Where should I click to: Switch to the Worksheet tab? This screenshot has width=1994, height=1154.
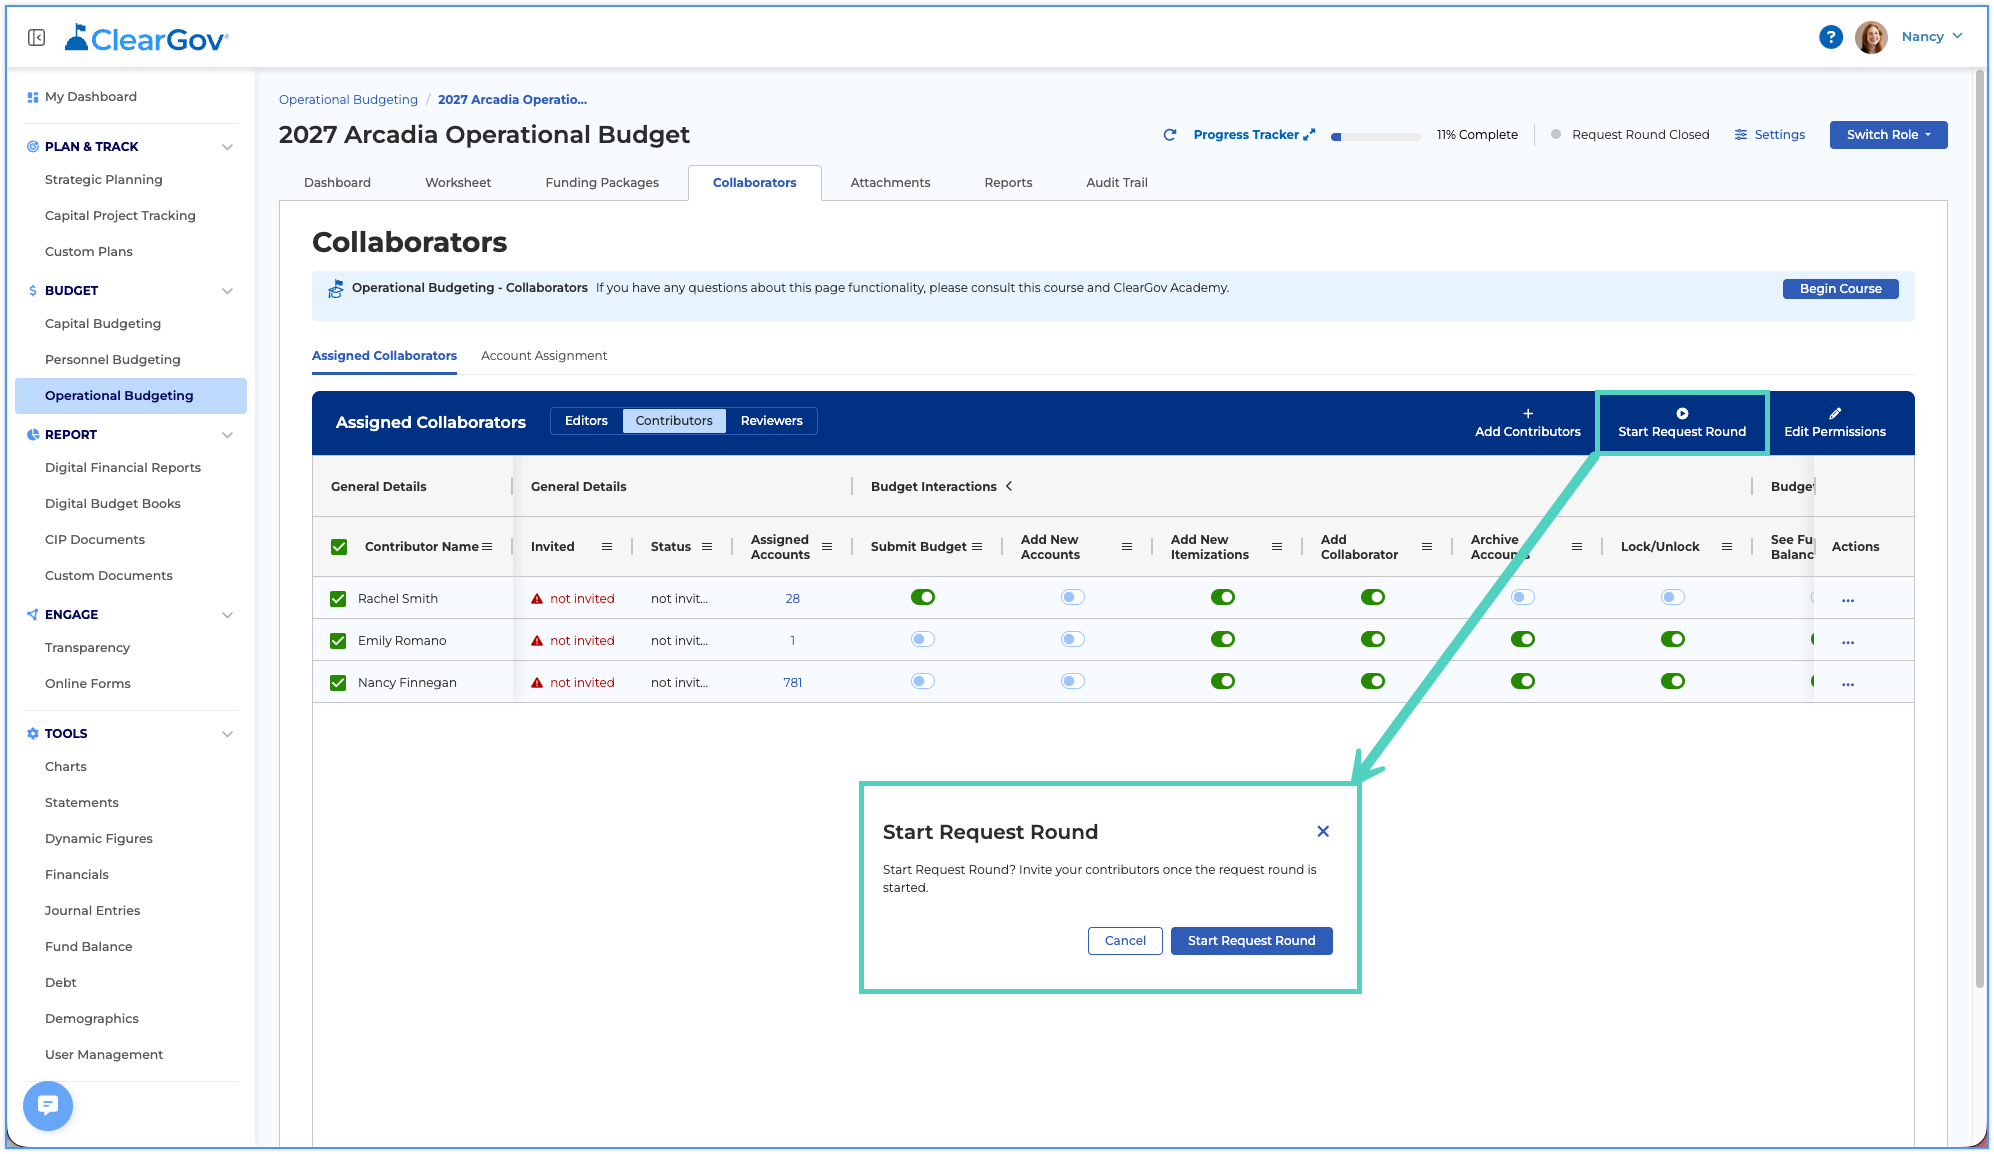458,182
